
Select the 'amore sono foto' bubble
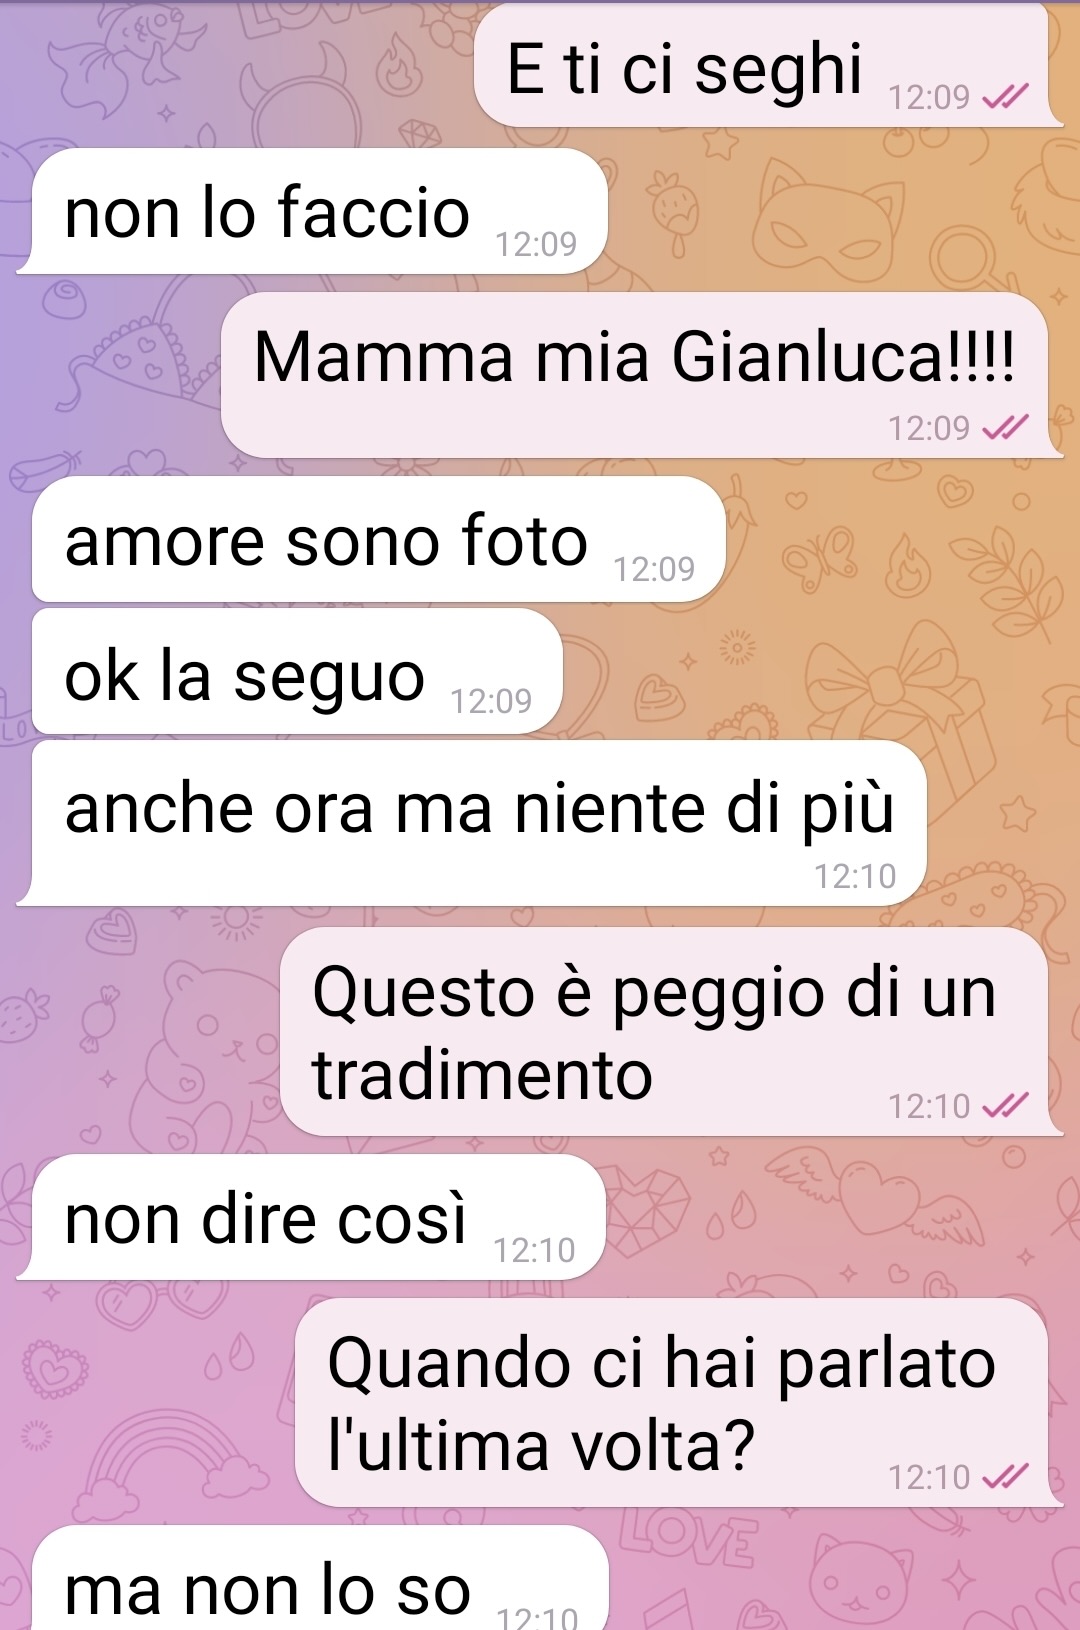coord(378,539)
